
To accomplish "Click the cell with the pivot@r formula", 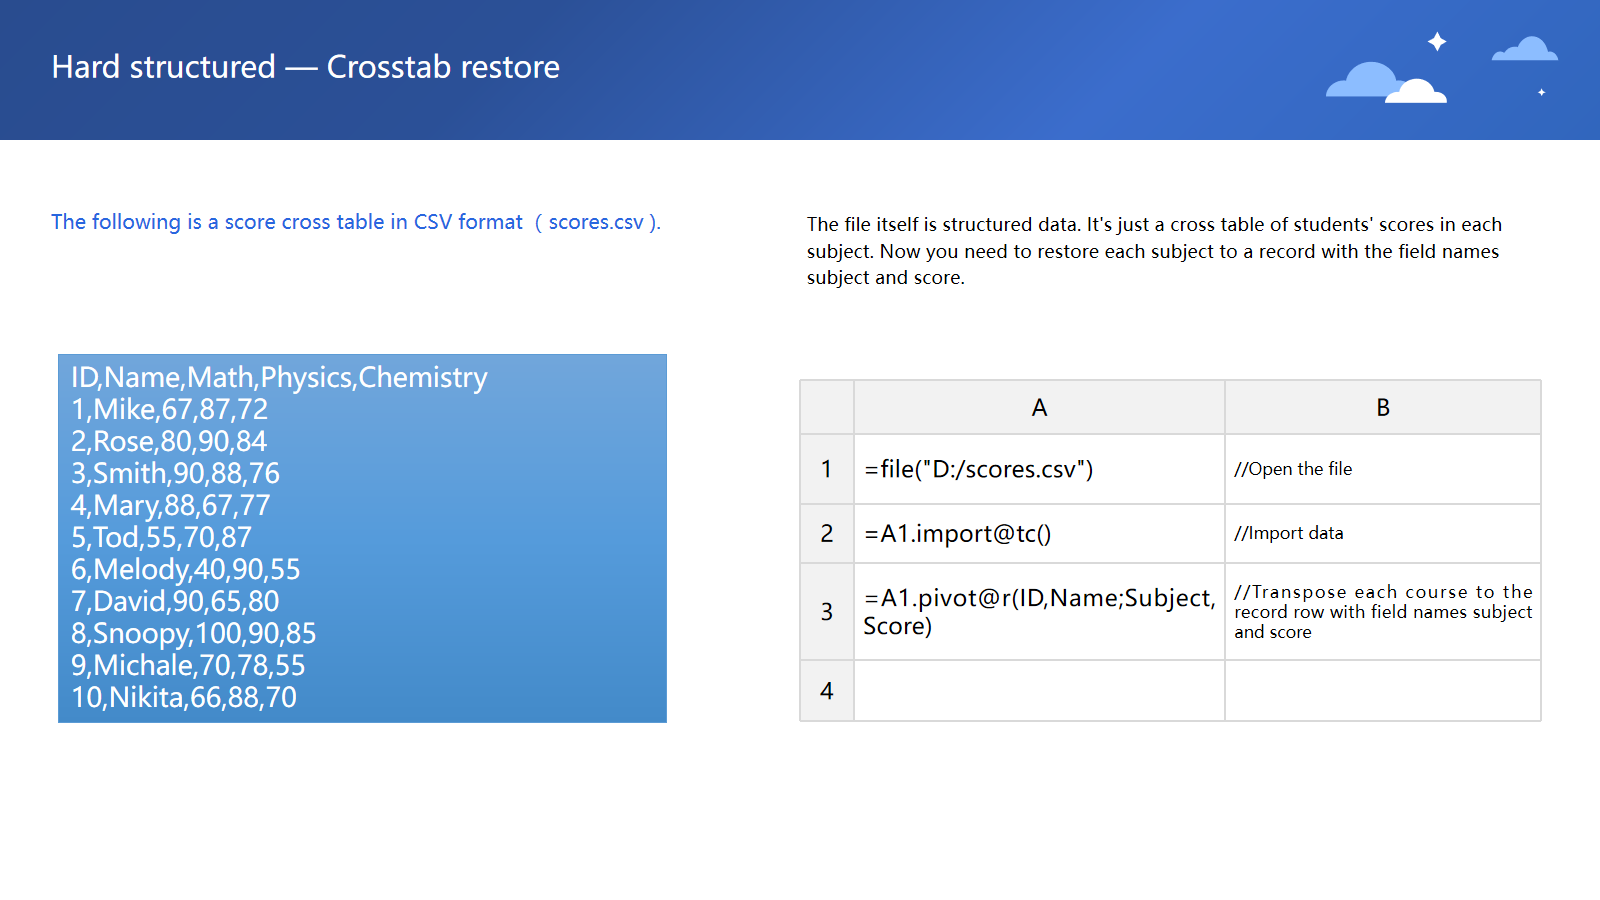I will coord(1039,611).
